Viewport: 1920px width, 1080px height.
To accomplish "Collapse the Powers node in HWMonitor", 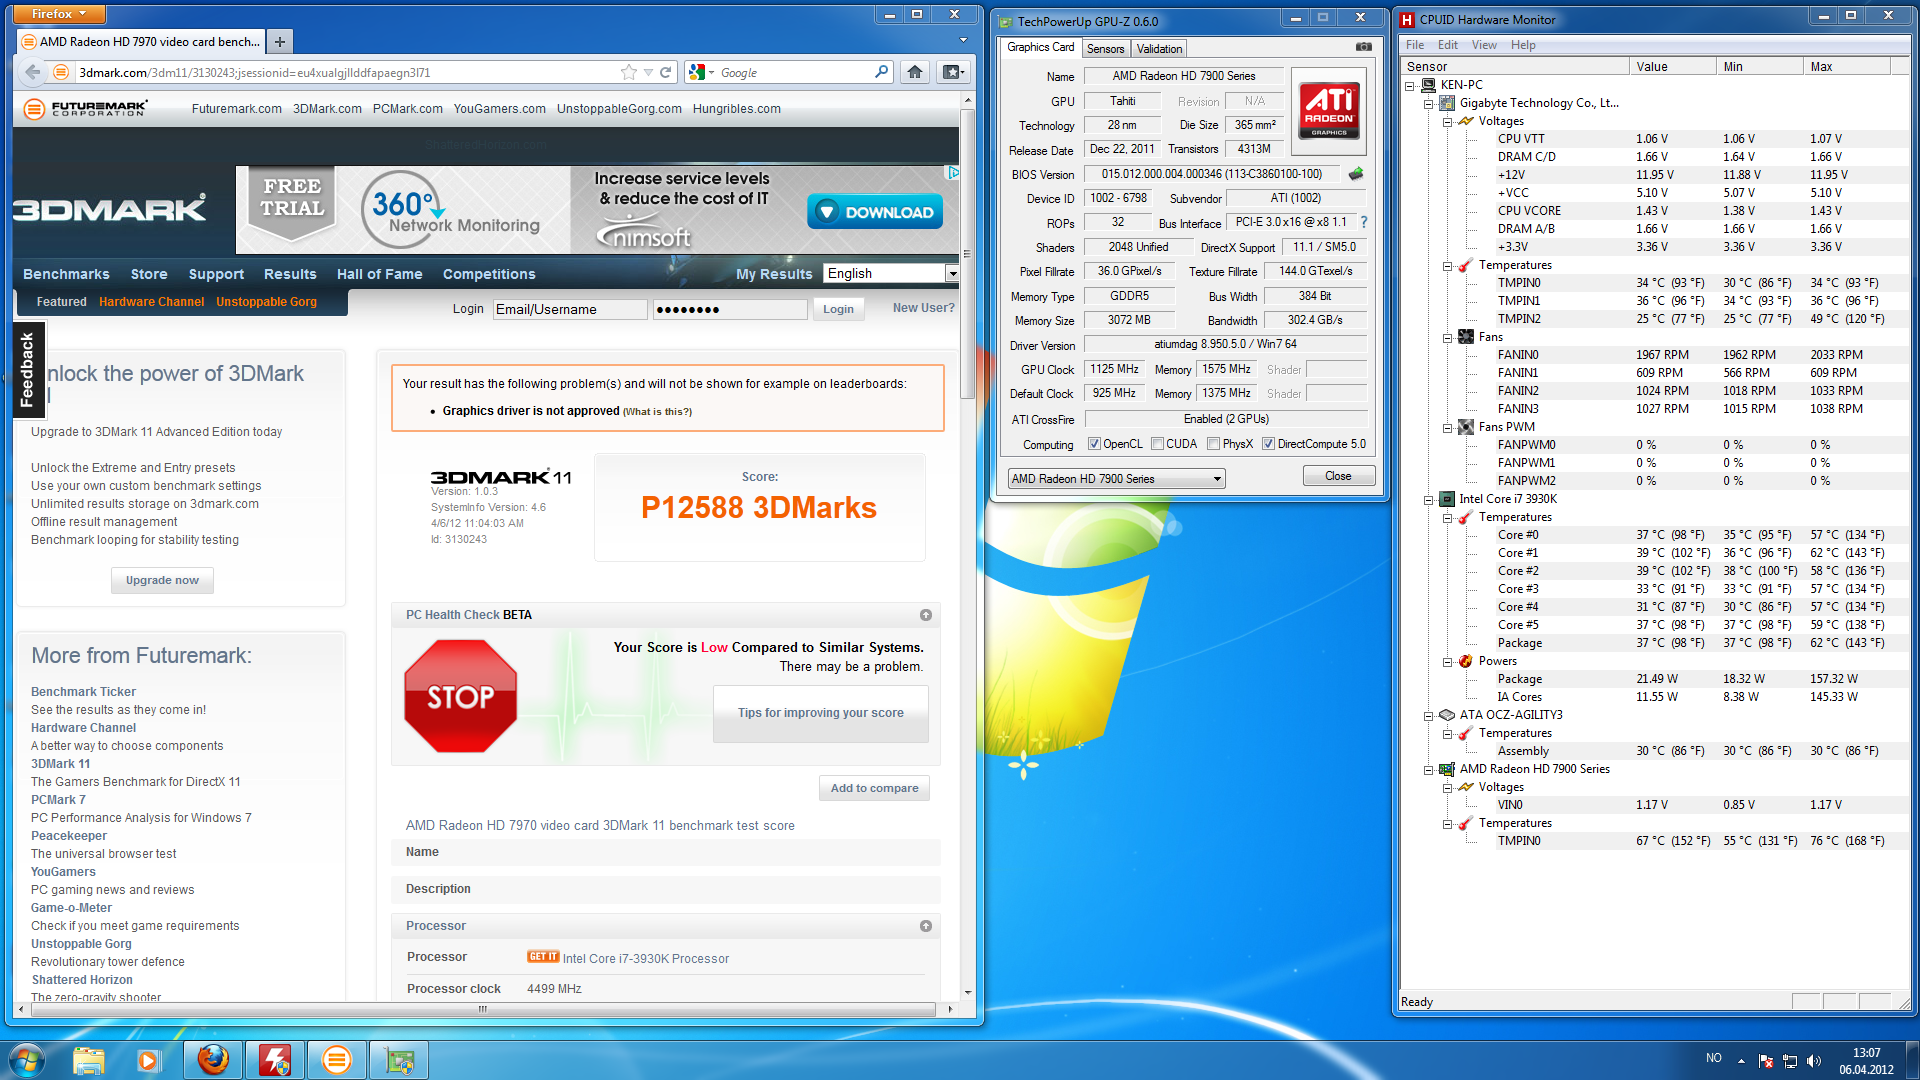I will point(1447,661).
